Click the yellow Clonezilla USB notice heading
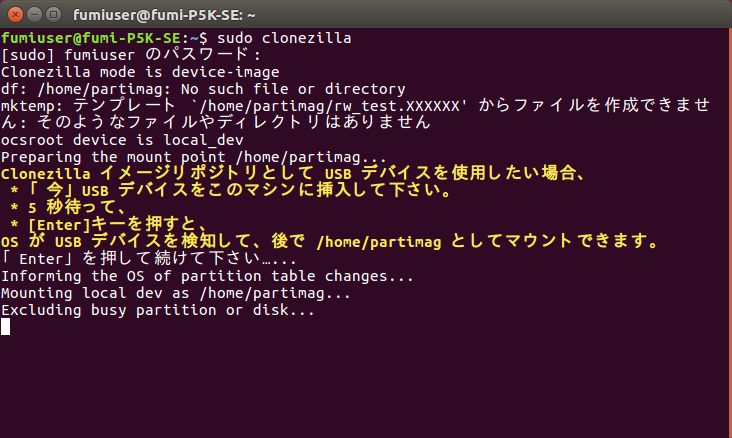This screenshot has height=438, width=732. 293,173
